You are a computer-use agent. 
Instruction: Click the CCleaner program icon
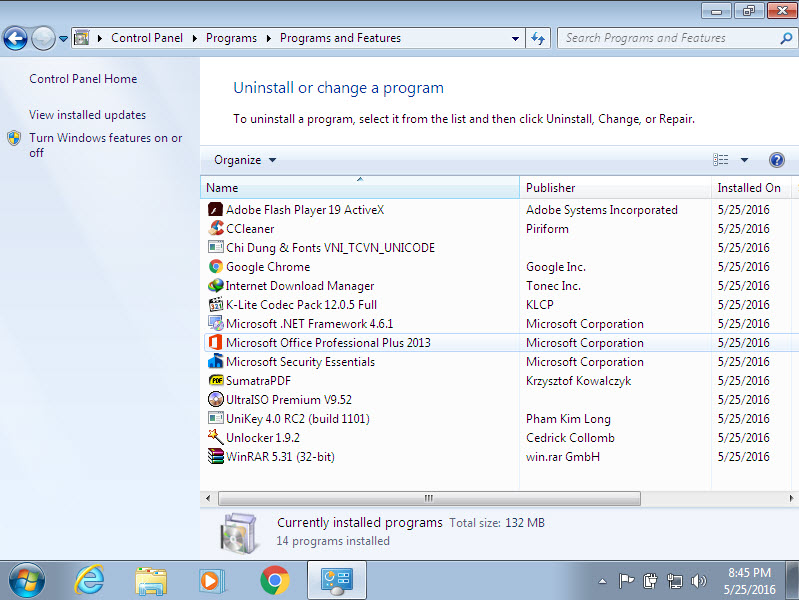coord(216,228)
